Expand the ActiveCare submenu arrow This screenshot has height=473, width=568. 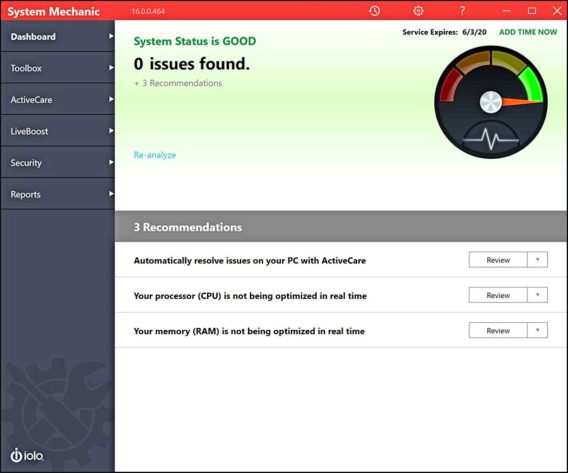coord(111,99)
